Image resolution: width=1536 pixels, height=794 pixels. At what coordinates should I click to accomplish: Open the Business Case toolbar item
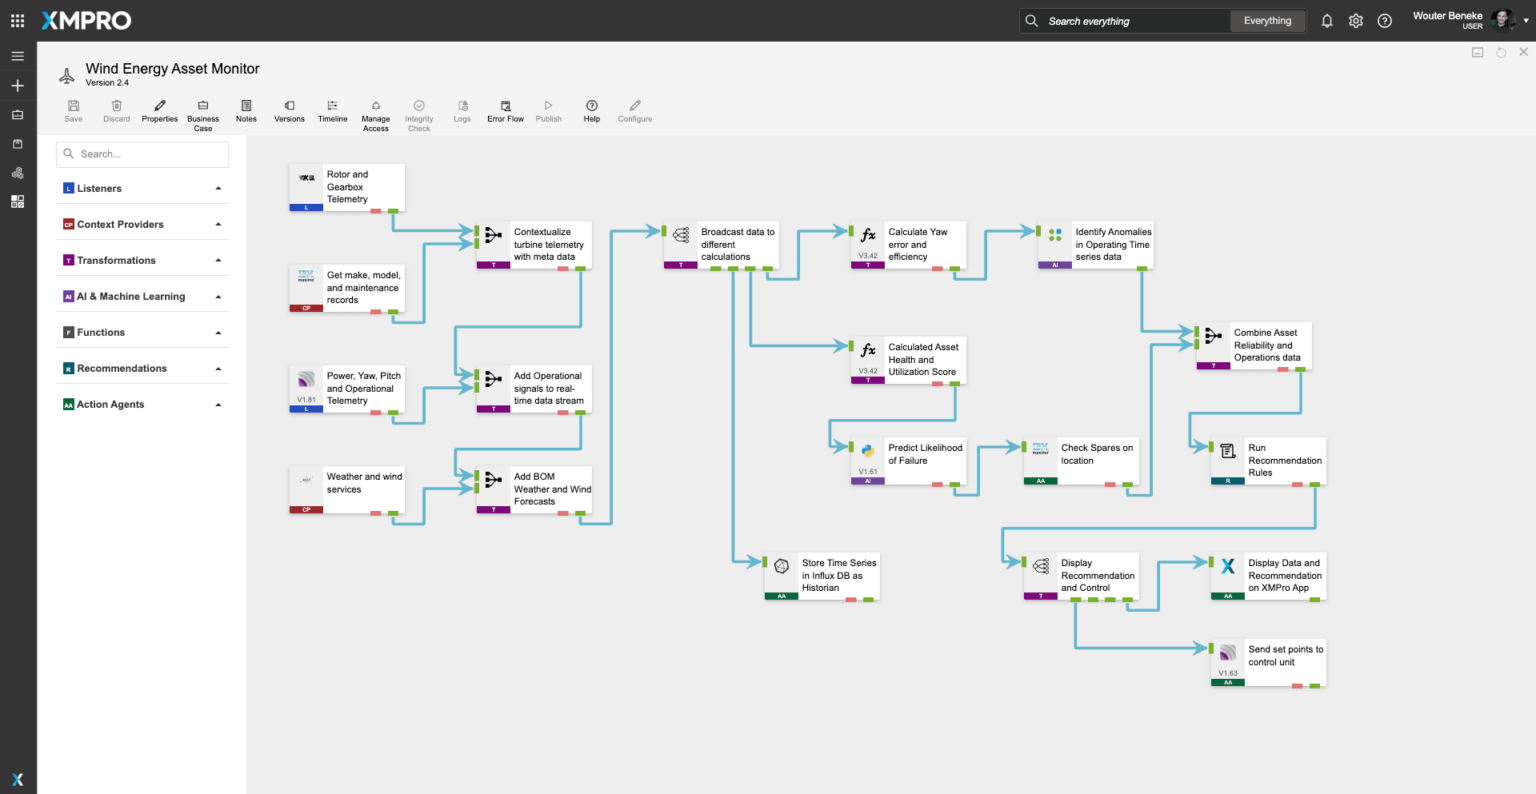pyautogui.click(x=203, y=114)
